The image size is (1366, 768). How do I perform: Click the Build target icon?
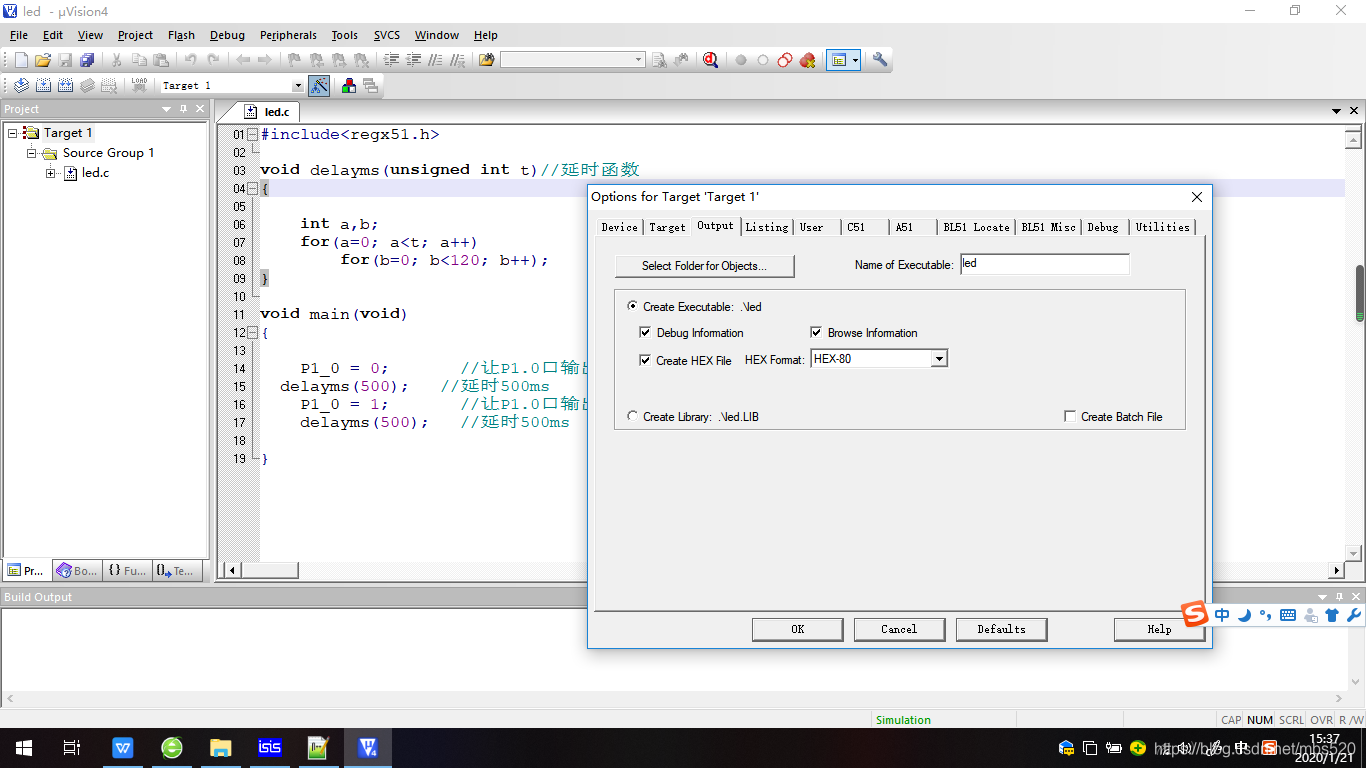coord(43,86)
